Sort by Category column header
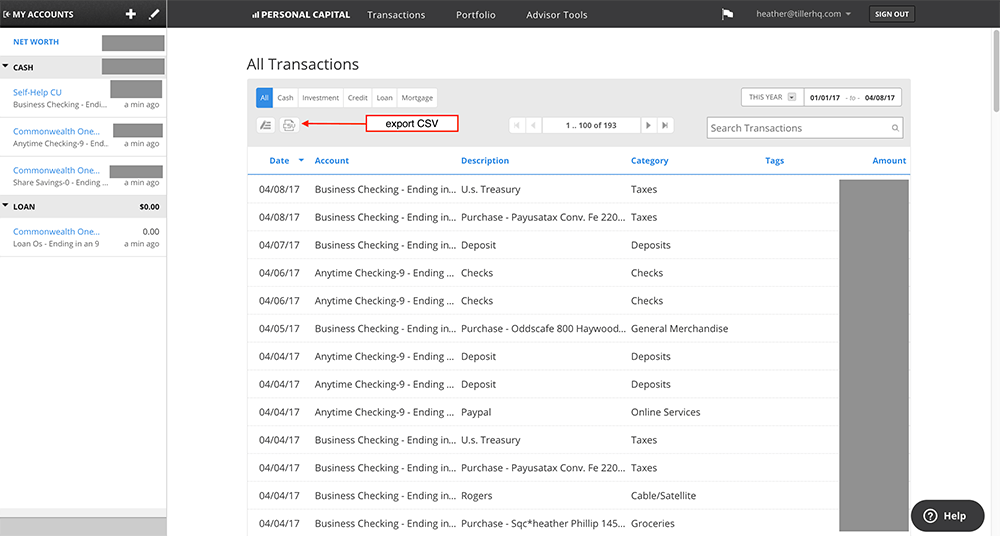 click(649, 161)
